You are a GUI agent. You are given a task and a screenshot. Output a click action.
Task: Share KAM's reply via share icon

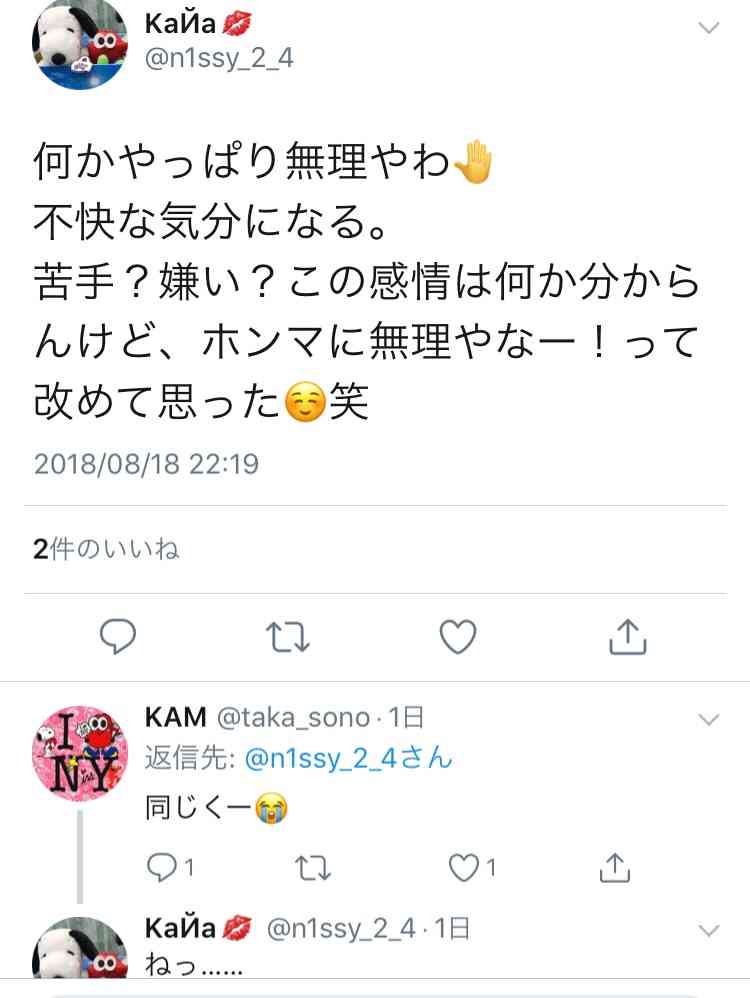pos(614,868)
